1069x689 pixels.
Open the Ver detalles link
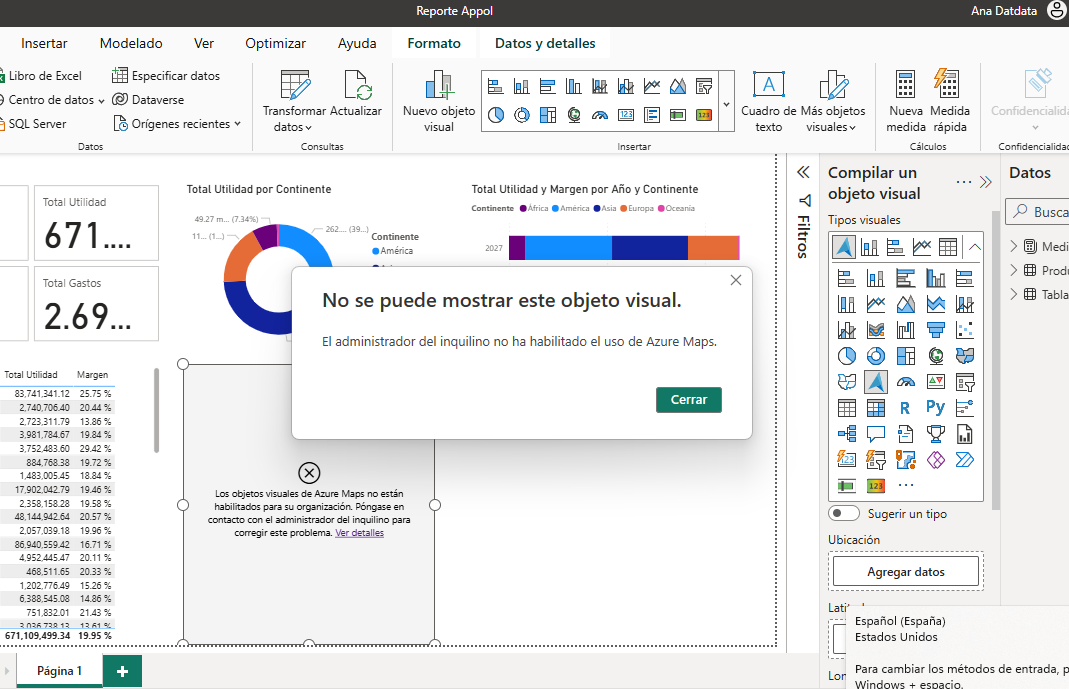(x=359, y=533)
